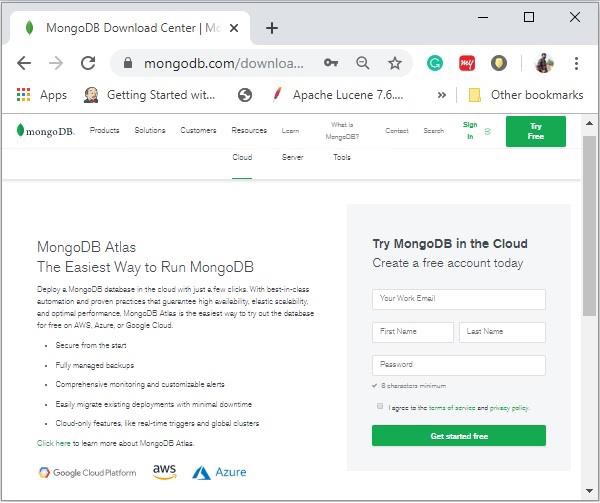This screenshot has height=503, width=600.
Task: Switch to the Server tab
Action: pos(292,158)
